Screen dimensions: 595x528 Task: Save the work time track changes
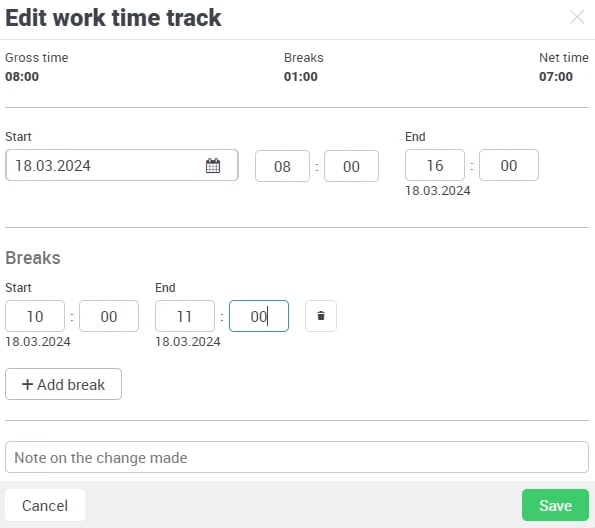click(x=555, y=505)
